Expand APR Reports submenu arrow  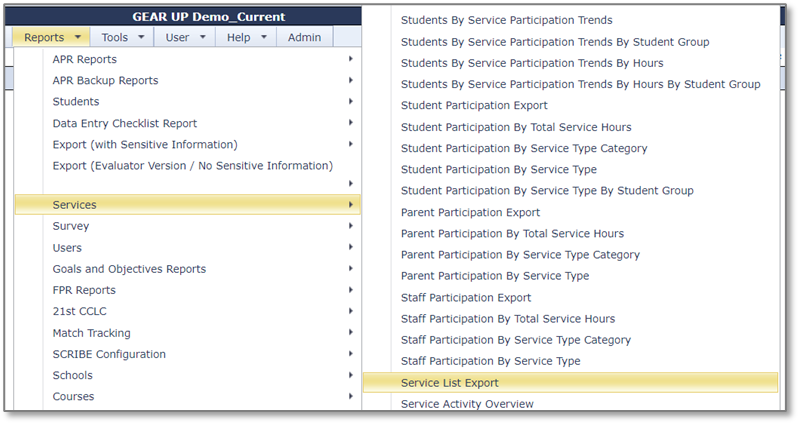351,59
